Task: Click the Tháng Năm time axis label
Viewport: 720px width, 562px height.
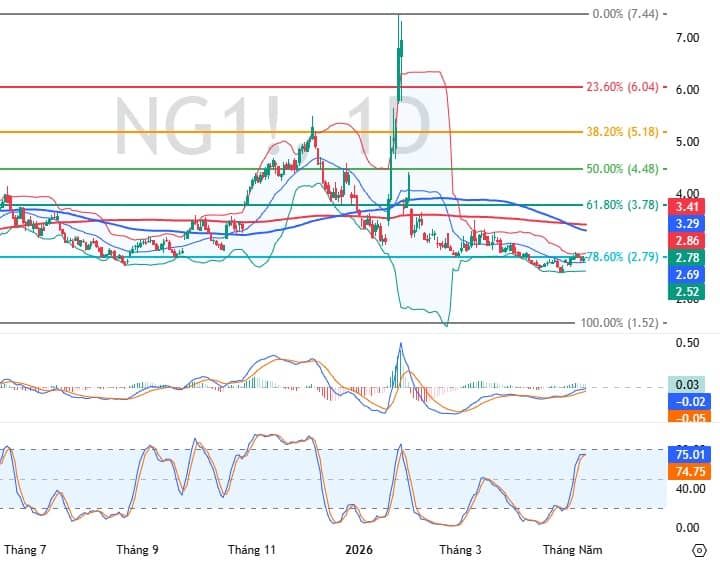Action: (572, 550)
